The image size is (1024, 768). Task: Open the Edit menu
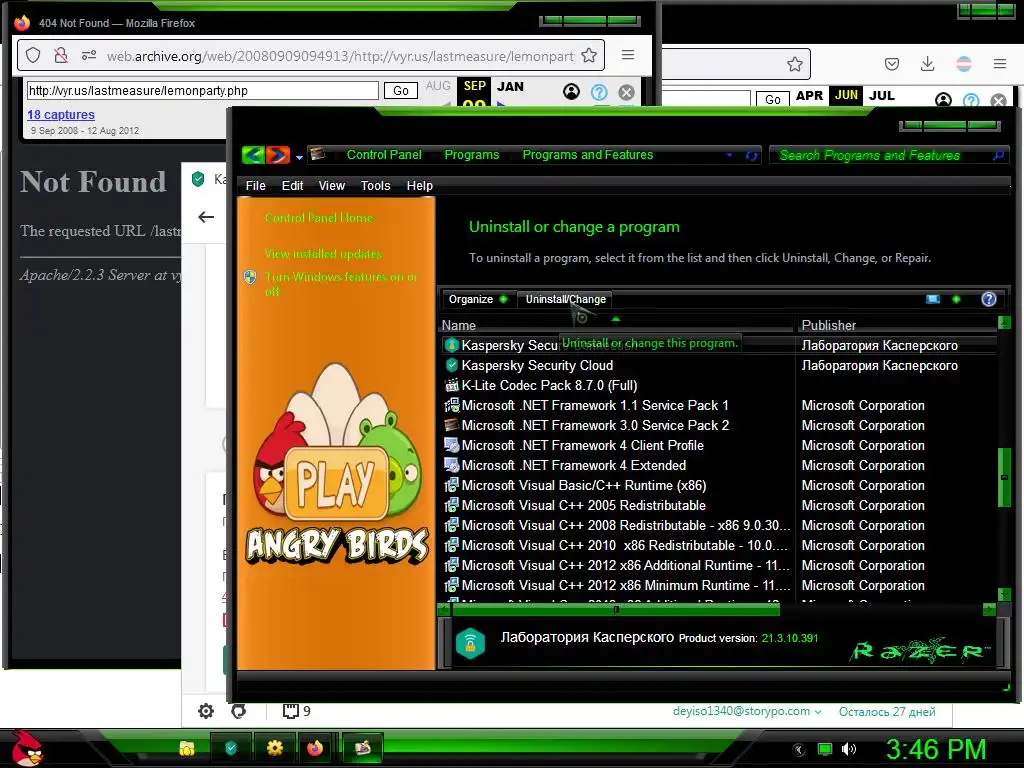tap(292, 185)
